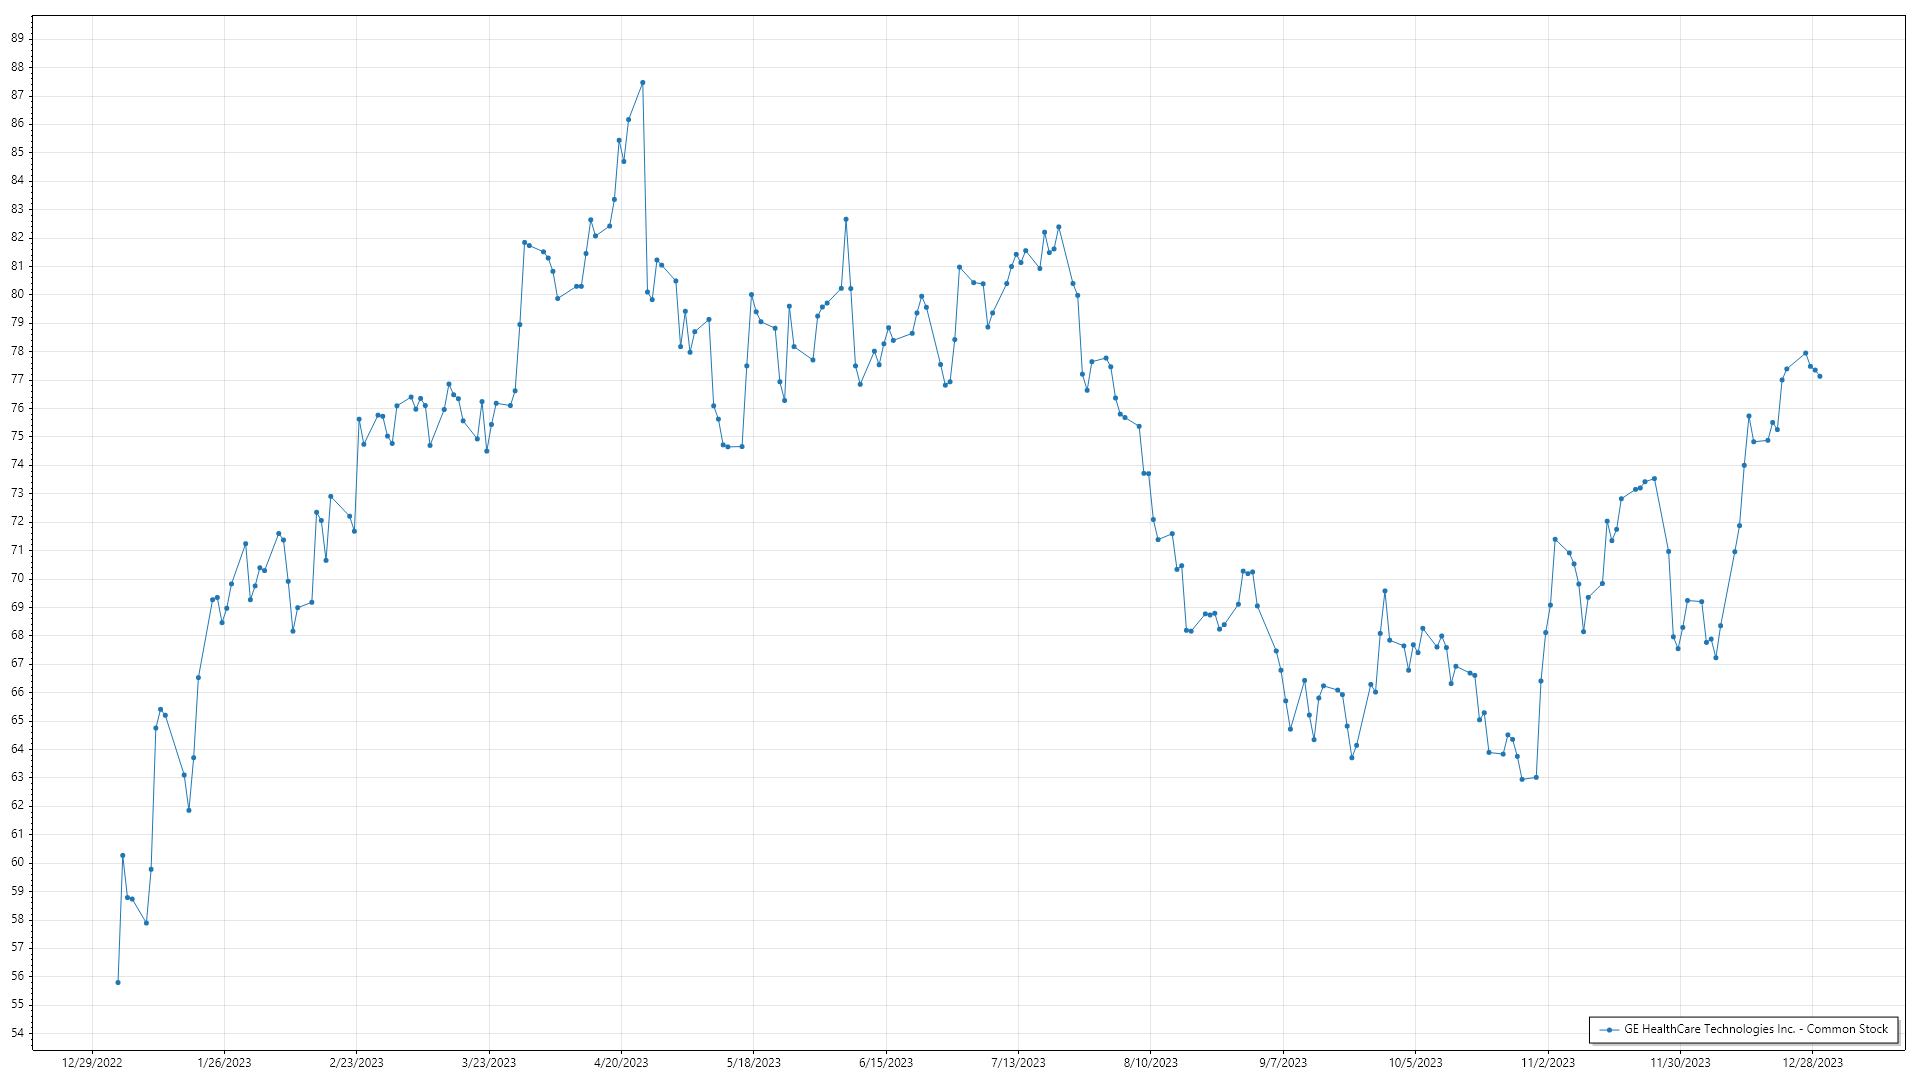The image size is (1920, 1080).
Task: Select the 9/7/2023 x-axis date label
Action: coord(1283,1063)
